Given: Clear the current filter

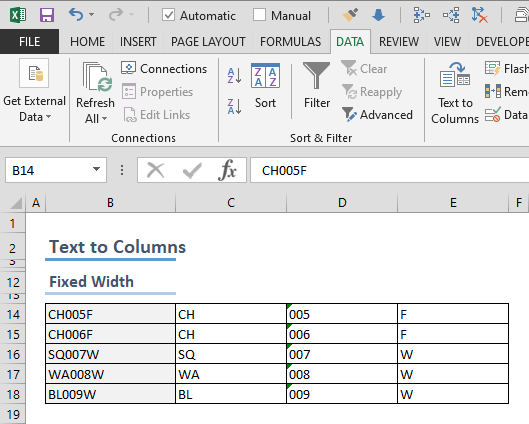Looking at the screenshot, I should [x=364, y=68].
